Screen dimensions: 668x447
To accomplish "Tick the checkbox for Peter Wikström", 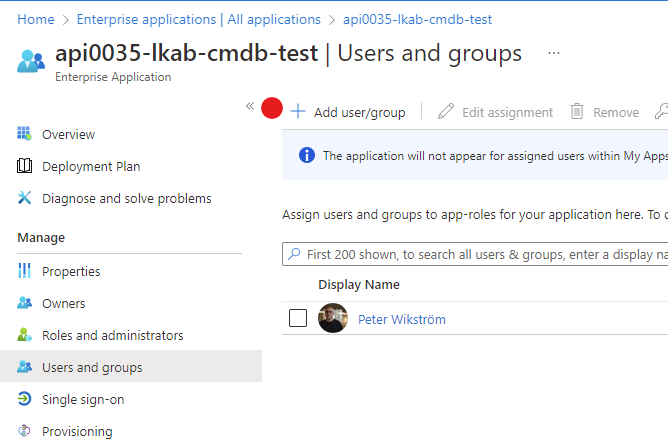I will click(298, 318).
